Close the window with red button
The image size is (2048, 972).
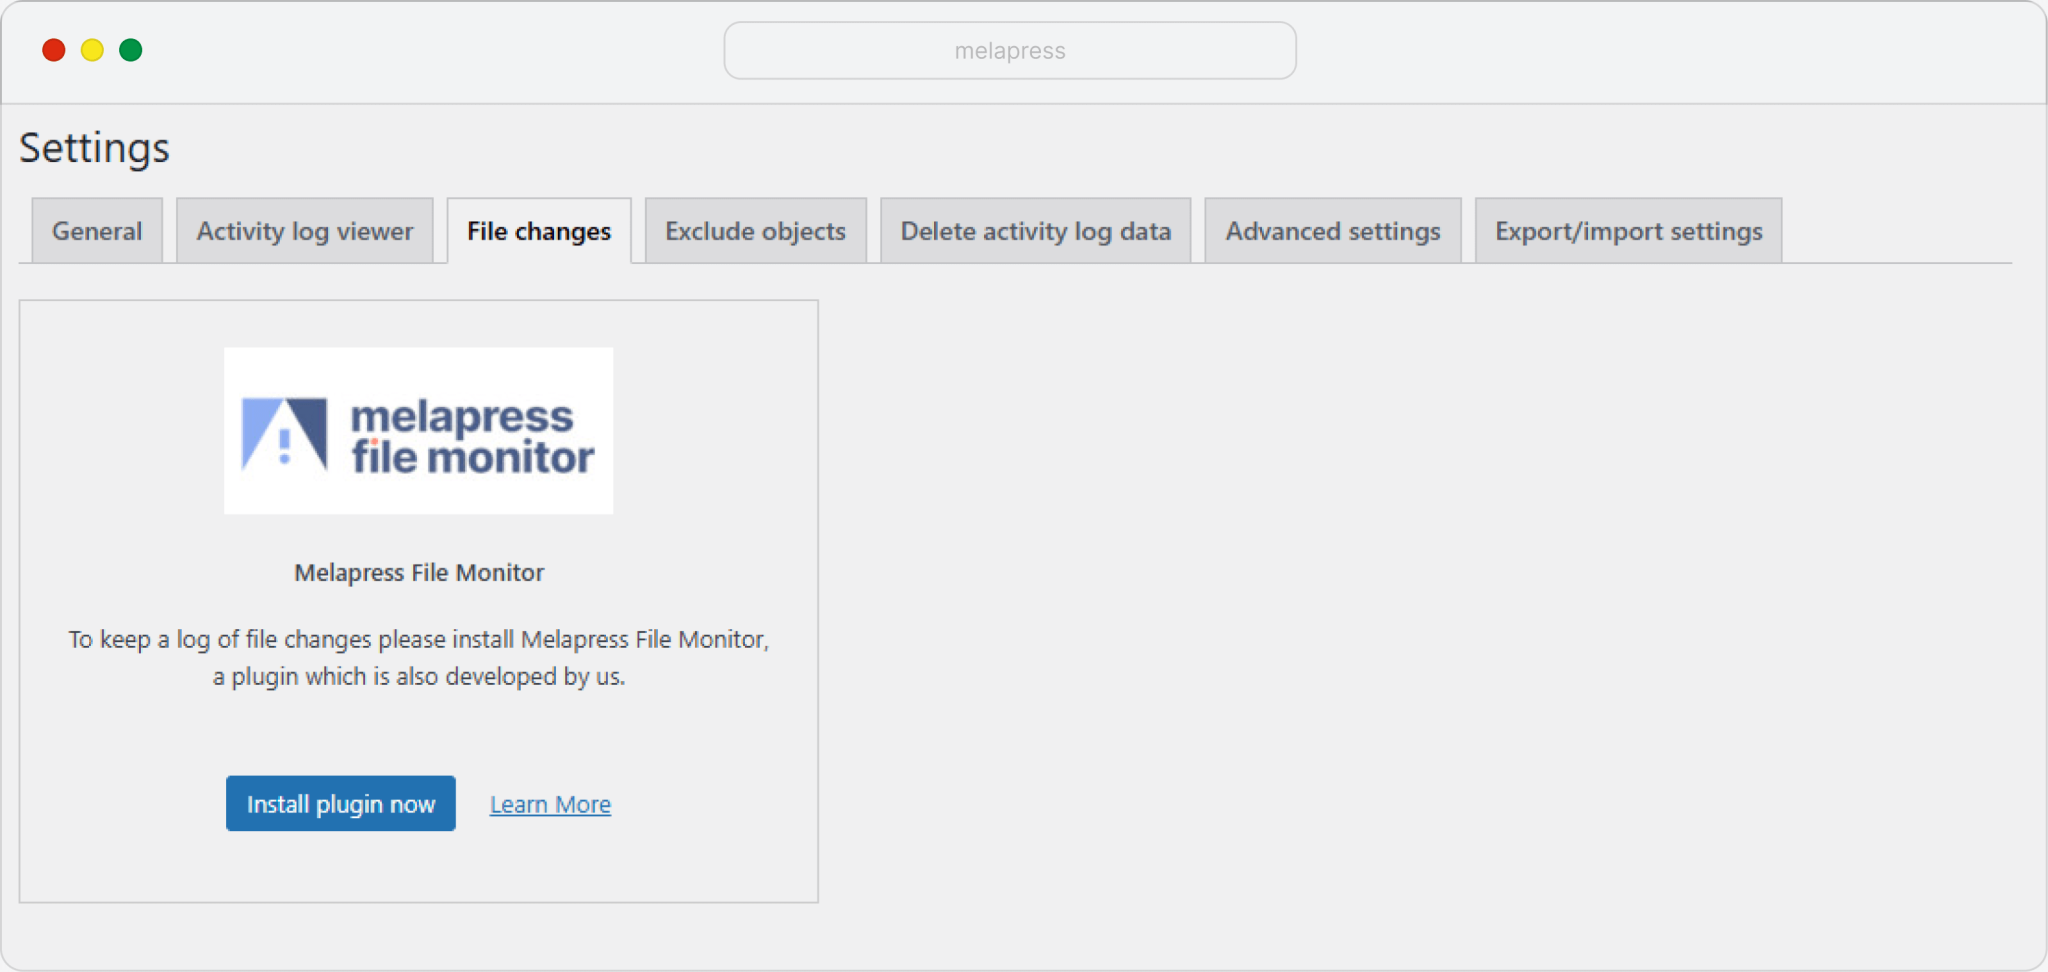click(54, 50)
